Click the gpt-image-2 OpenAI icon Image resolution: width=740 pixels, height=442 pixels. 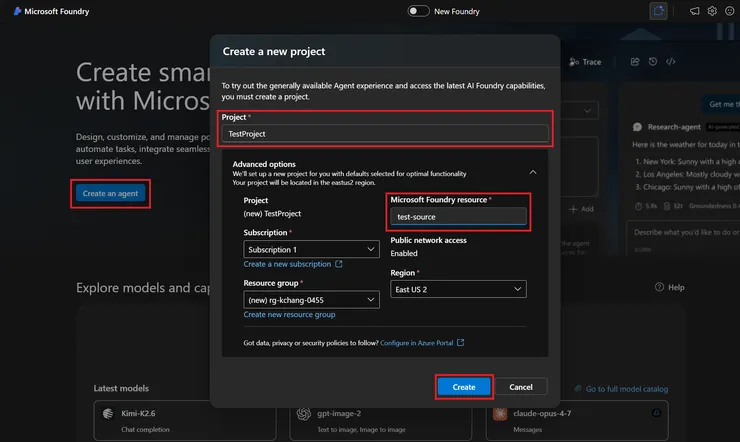[x=303, y=414]
